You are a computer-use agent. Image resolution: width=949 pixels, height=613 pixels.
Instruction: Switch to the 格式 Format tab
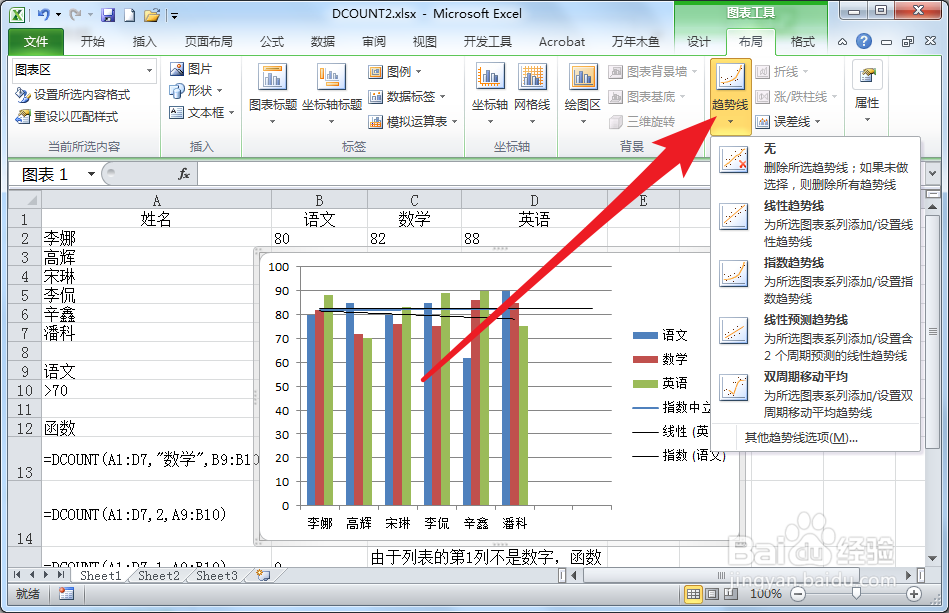pos(803,41)
